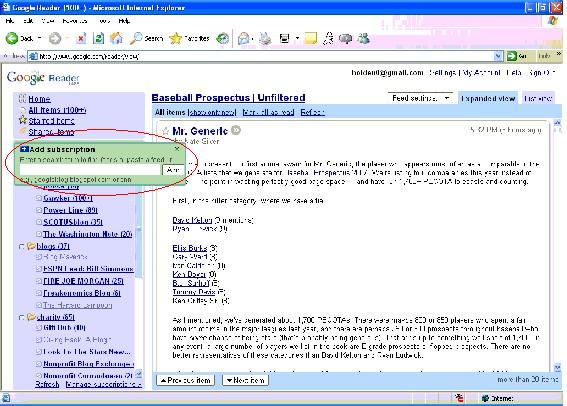Select the FIRE JOE MORGAN feed
This screenshot has height=406, width=567.
point(83,281)
